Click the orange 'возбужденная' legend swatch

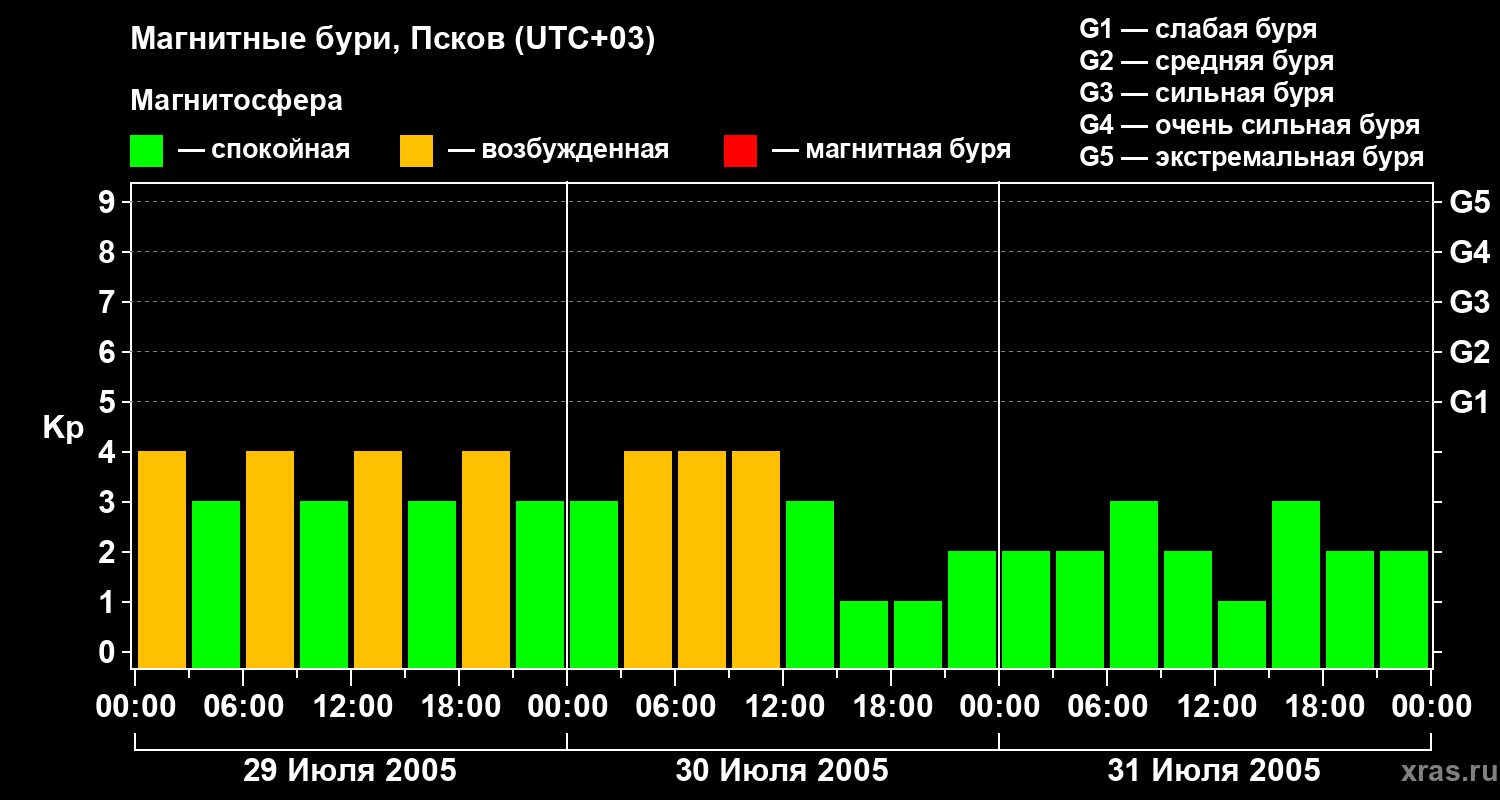pyautogui.click(x=416, y=151)
